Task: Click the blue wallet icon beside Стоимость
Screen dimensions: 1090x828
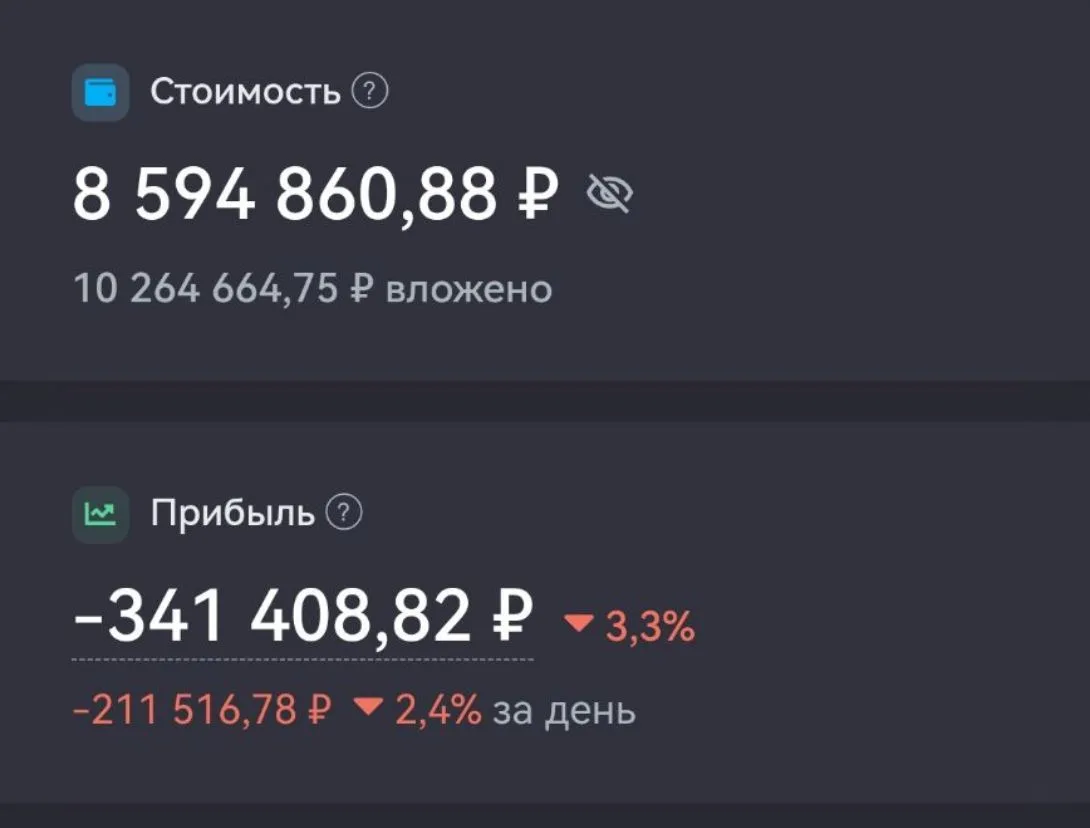Action: click(100, 92)
